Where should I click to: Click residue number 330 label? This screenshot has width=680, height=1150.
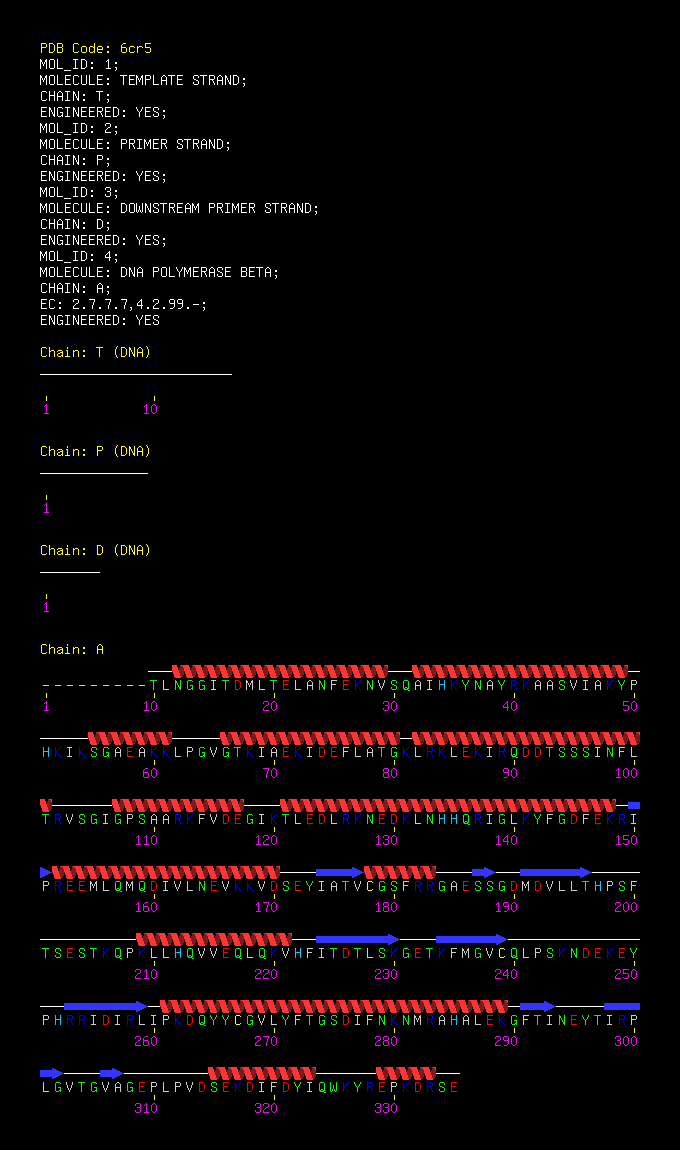[x=386, y=1108]
